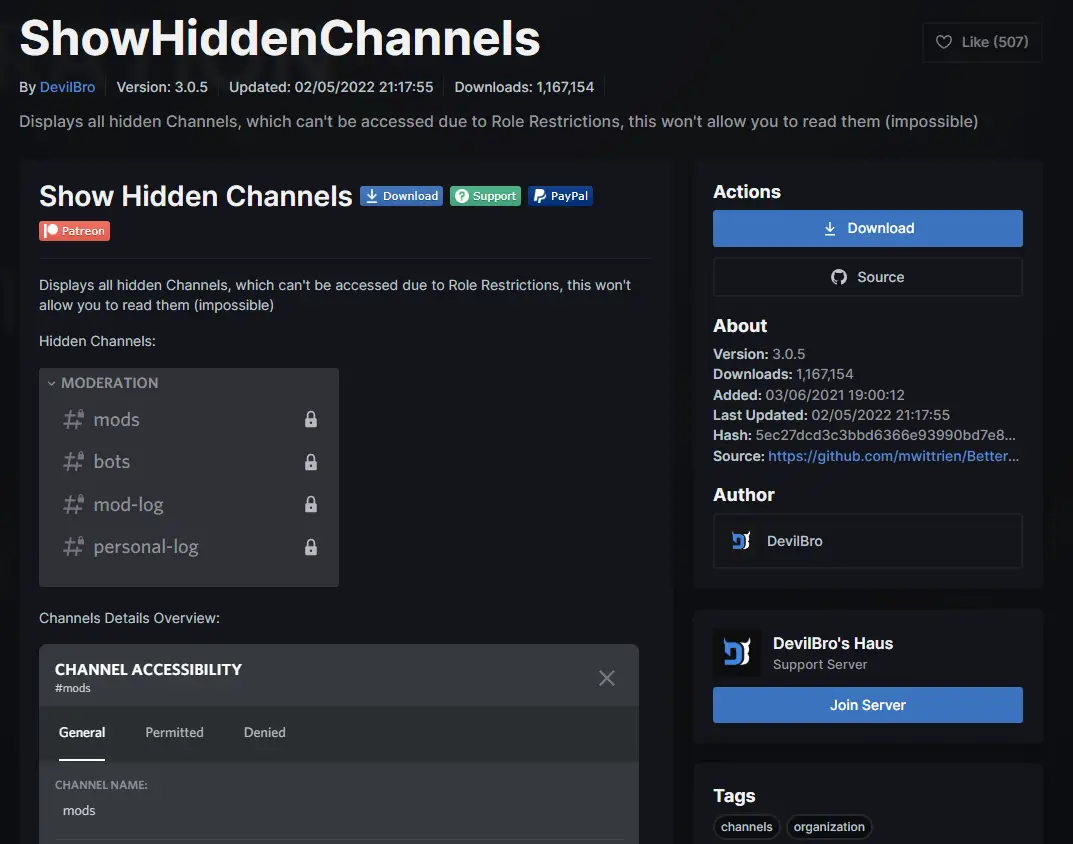Open the DevilBro author link in byline
This screenshot has height=844, width=1073.
pyautogui.click(x=67, y=87)
